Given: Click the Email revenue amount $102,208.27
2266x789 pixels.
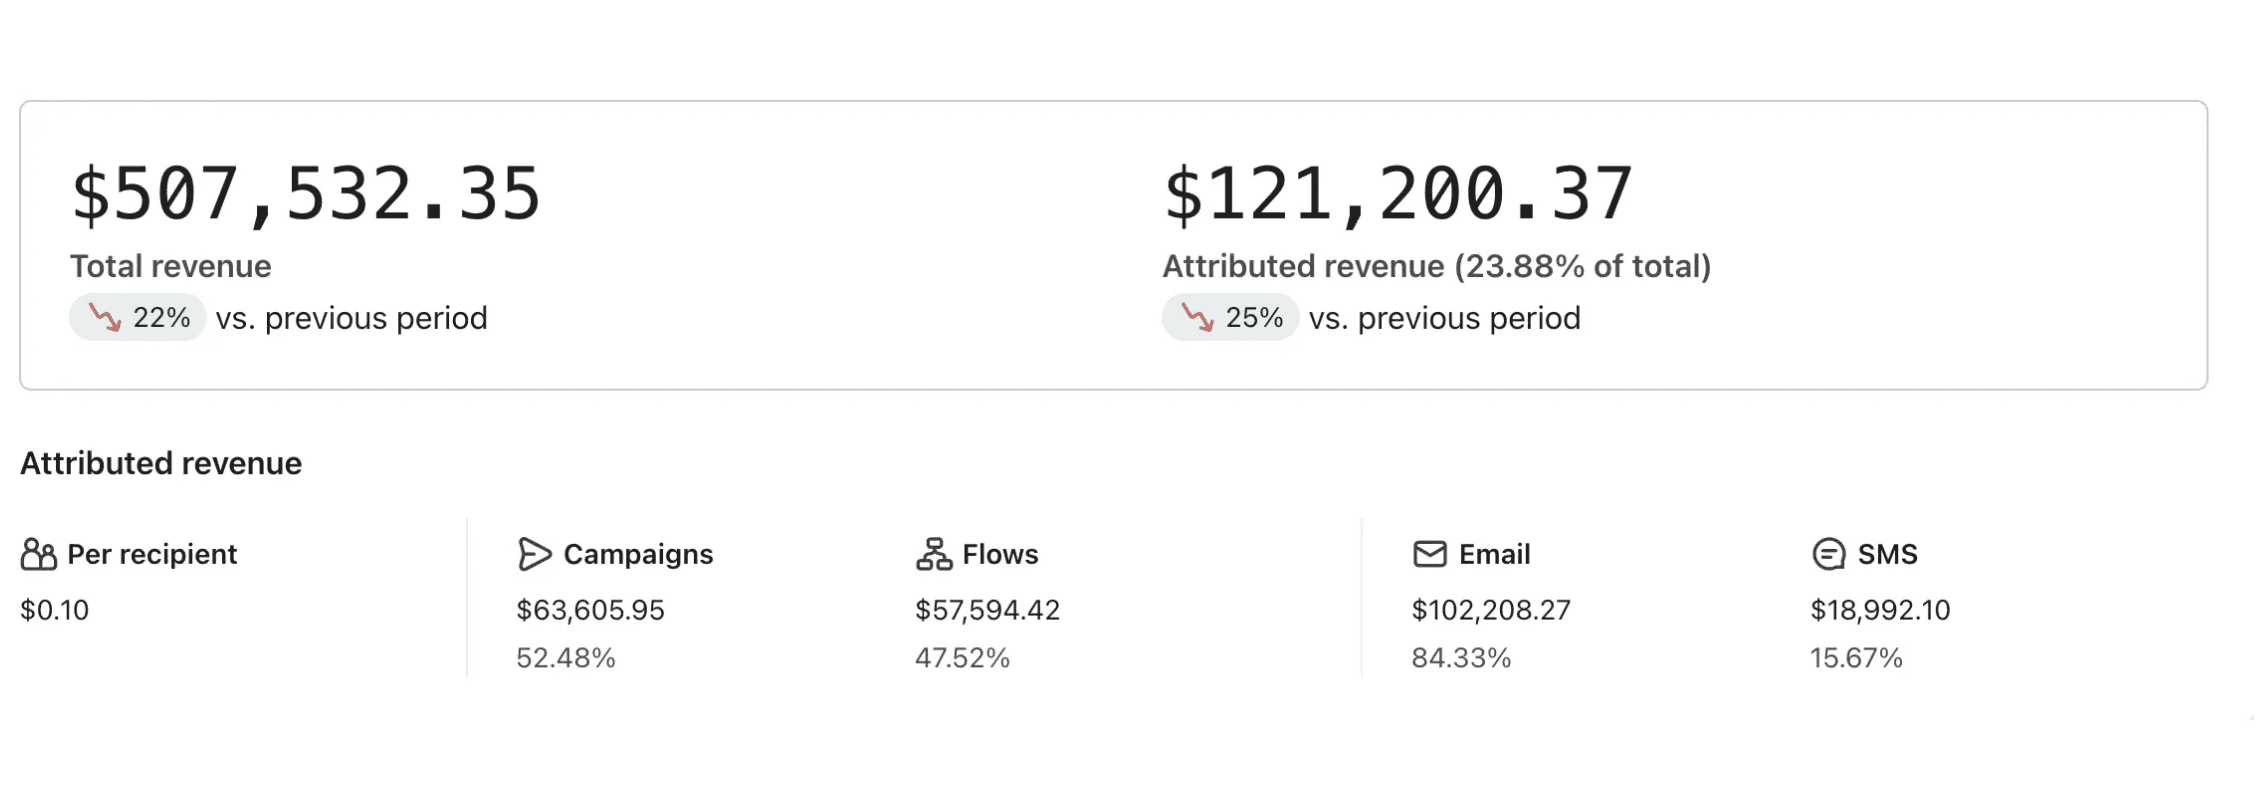Looking at the screenshot, I should click(x=1491, y=610).
